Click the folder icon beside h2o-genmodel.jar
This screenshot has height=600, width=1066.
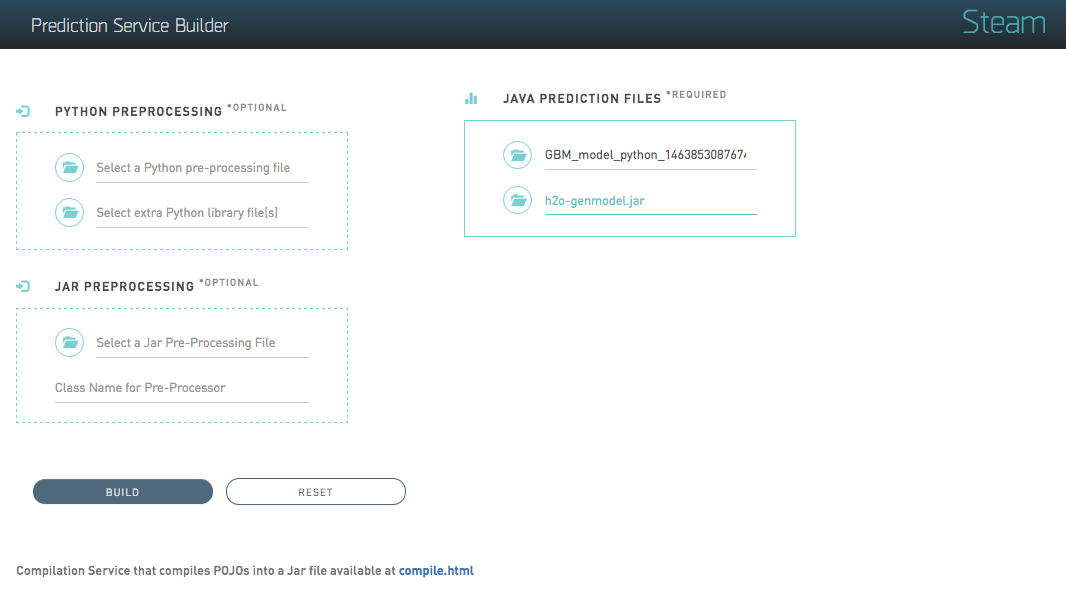[x=518, y=200]
